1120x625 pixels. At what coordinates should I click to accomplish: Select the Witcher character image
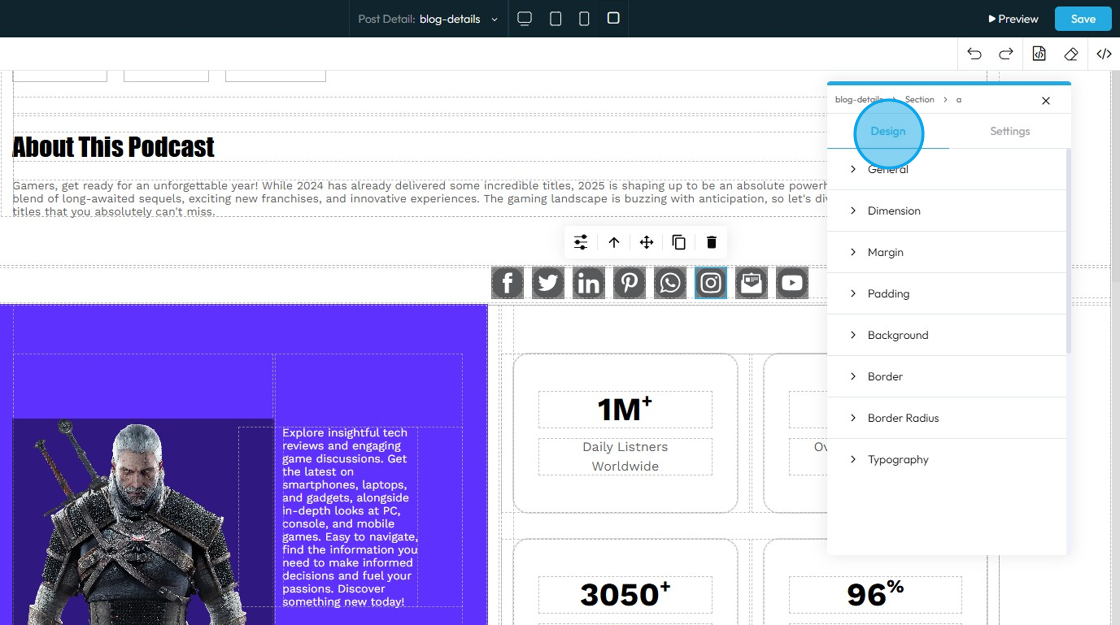pyautogui.click(x=144, y=522)
